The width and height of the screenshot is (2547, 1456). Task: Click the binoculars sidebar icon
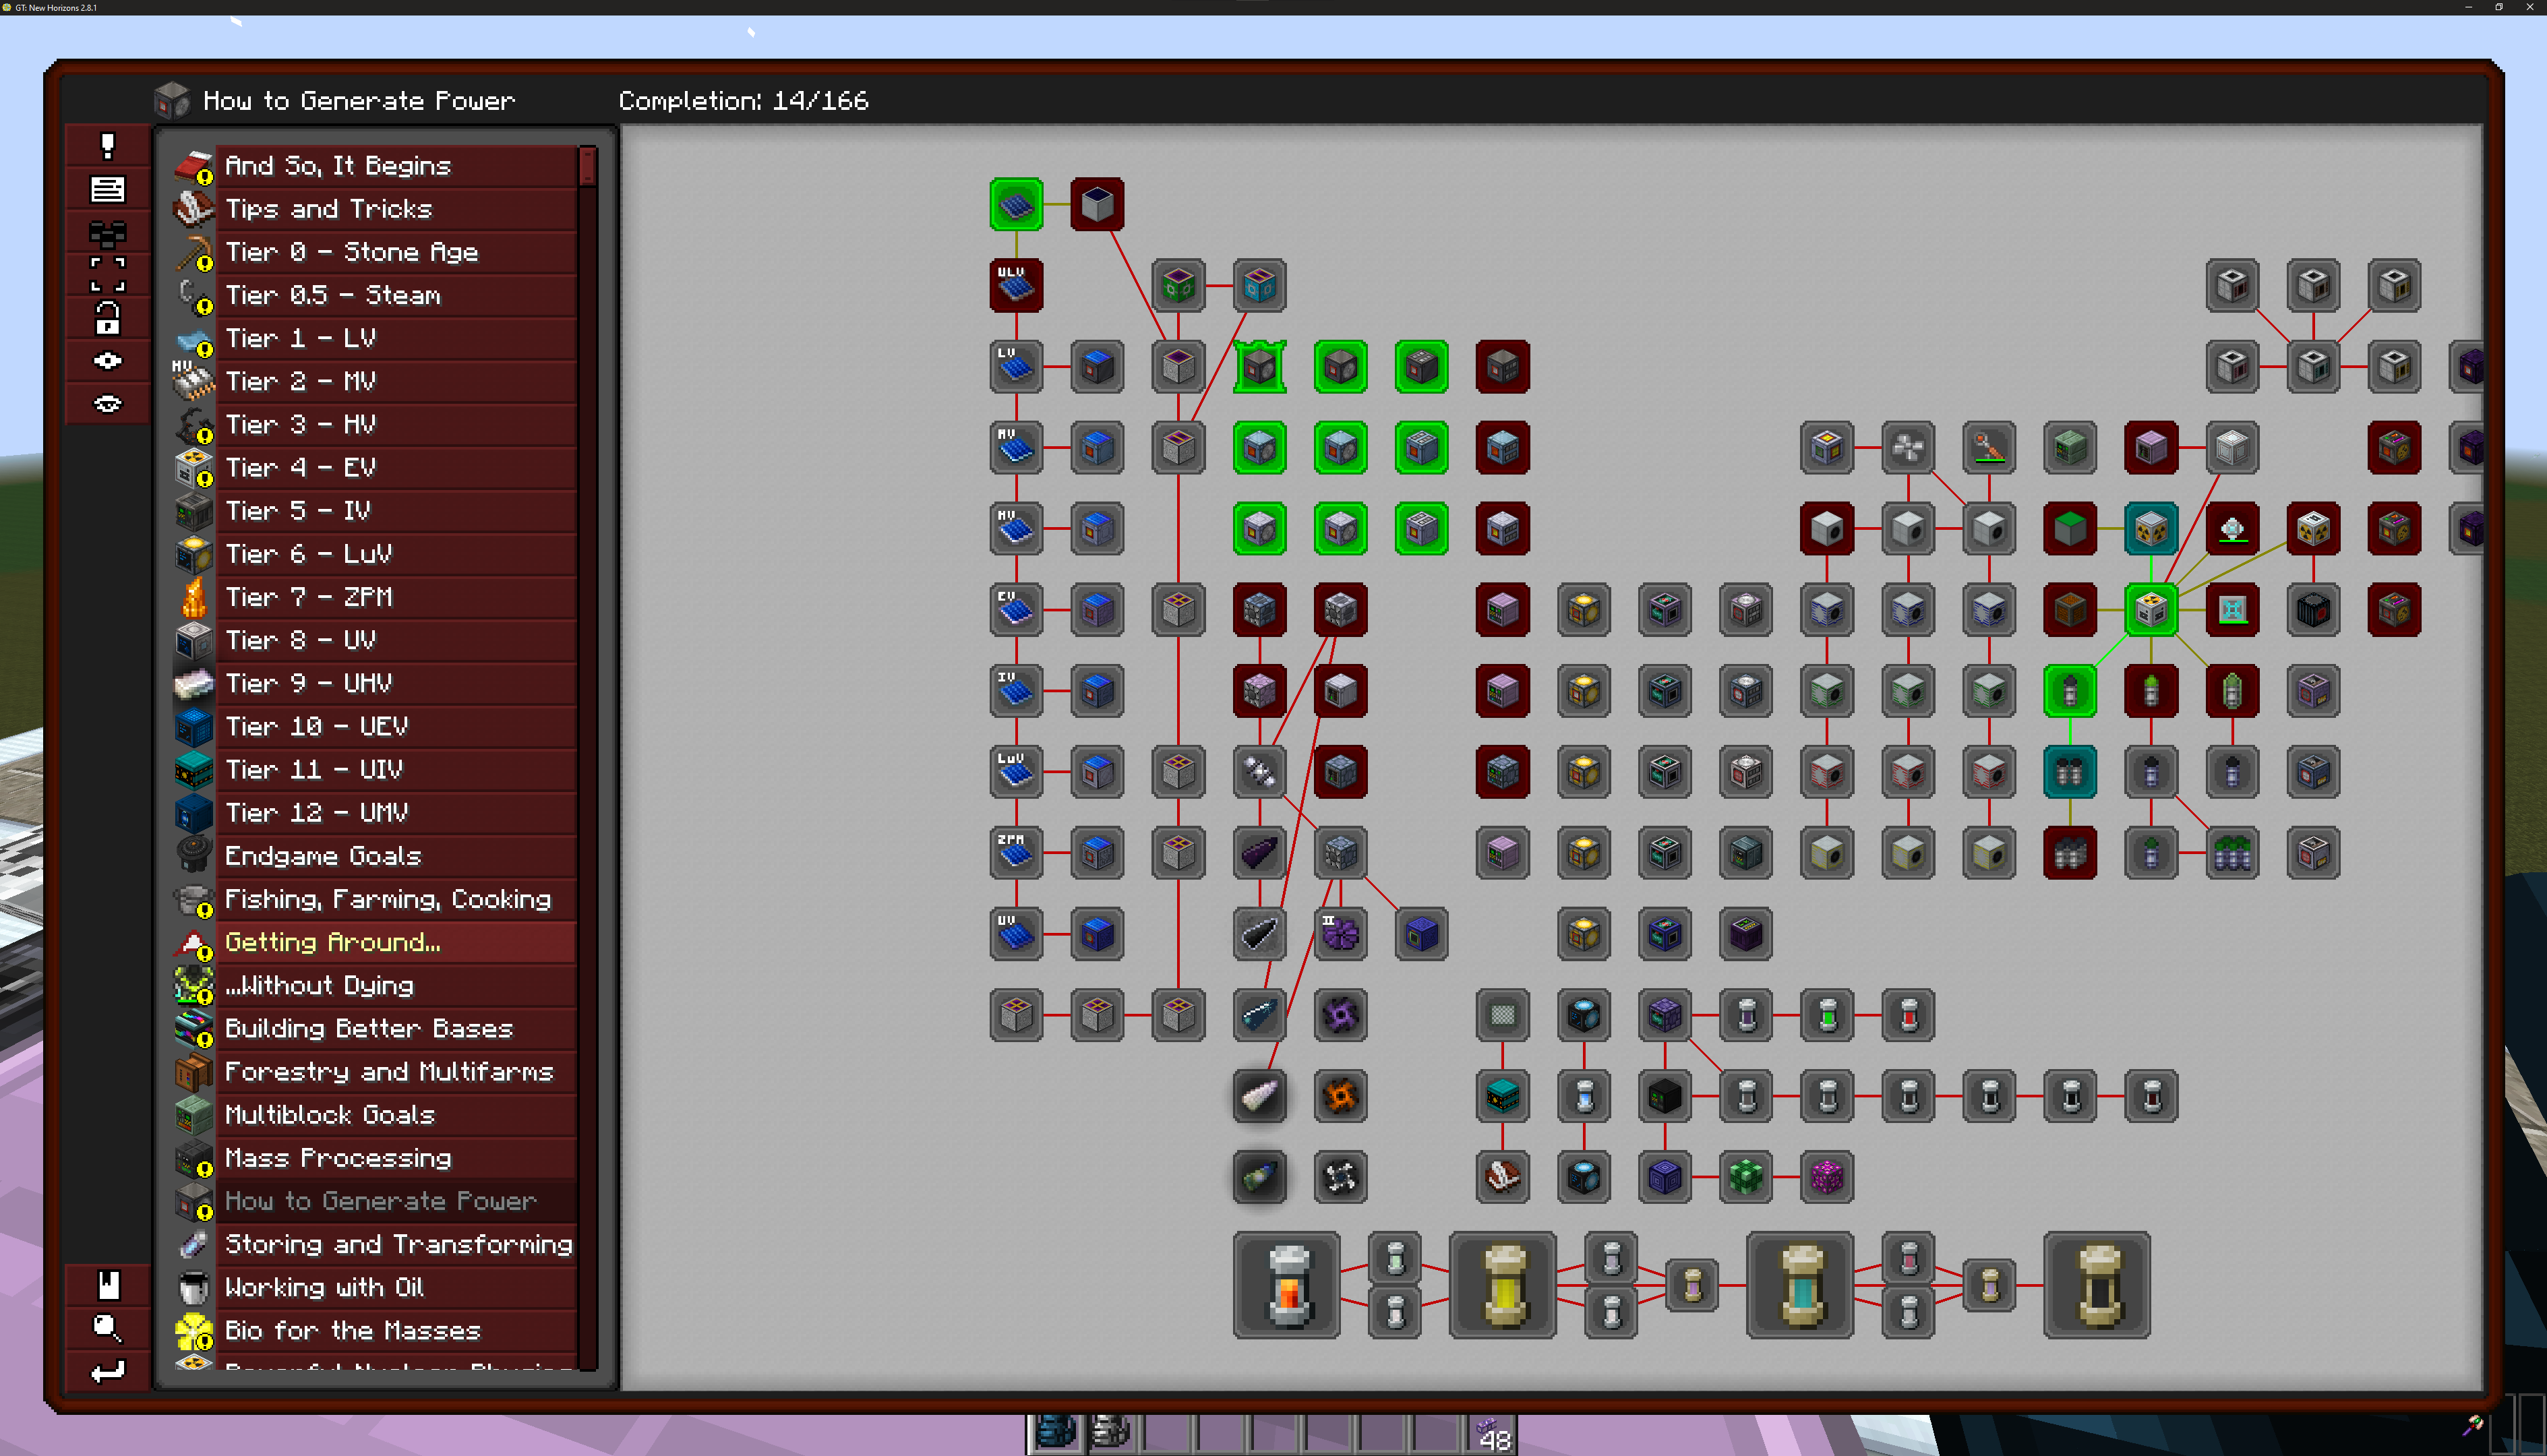tap(108, 234)
